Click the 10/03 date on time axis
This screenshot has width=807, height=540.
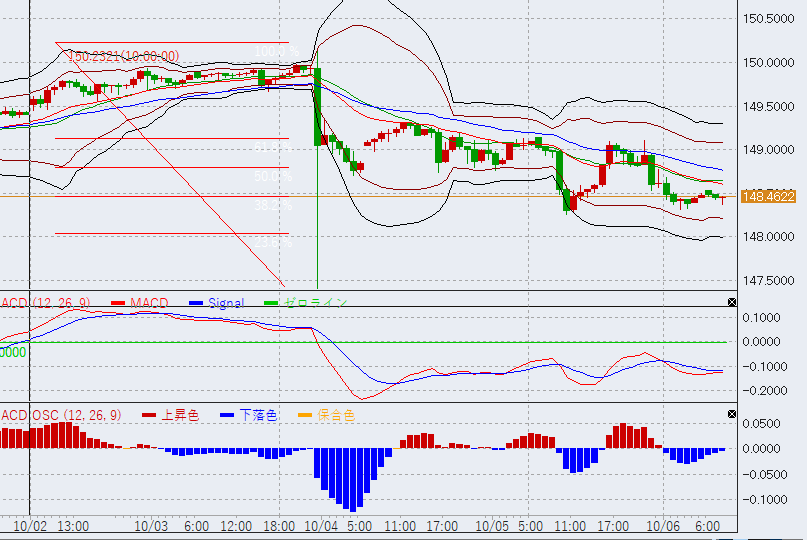[x=151, y=525]
